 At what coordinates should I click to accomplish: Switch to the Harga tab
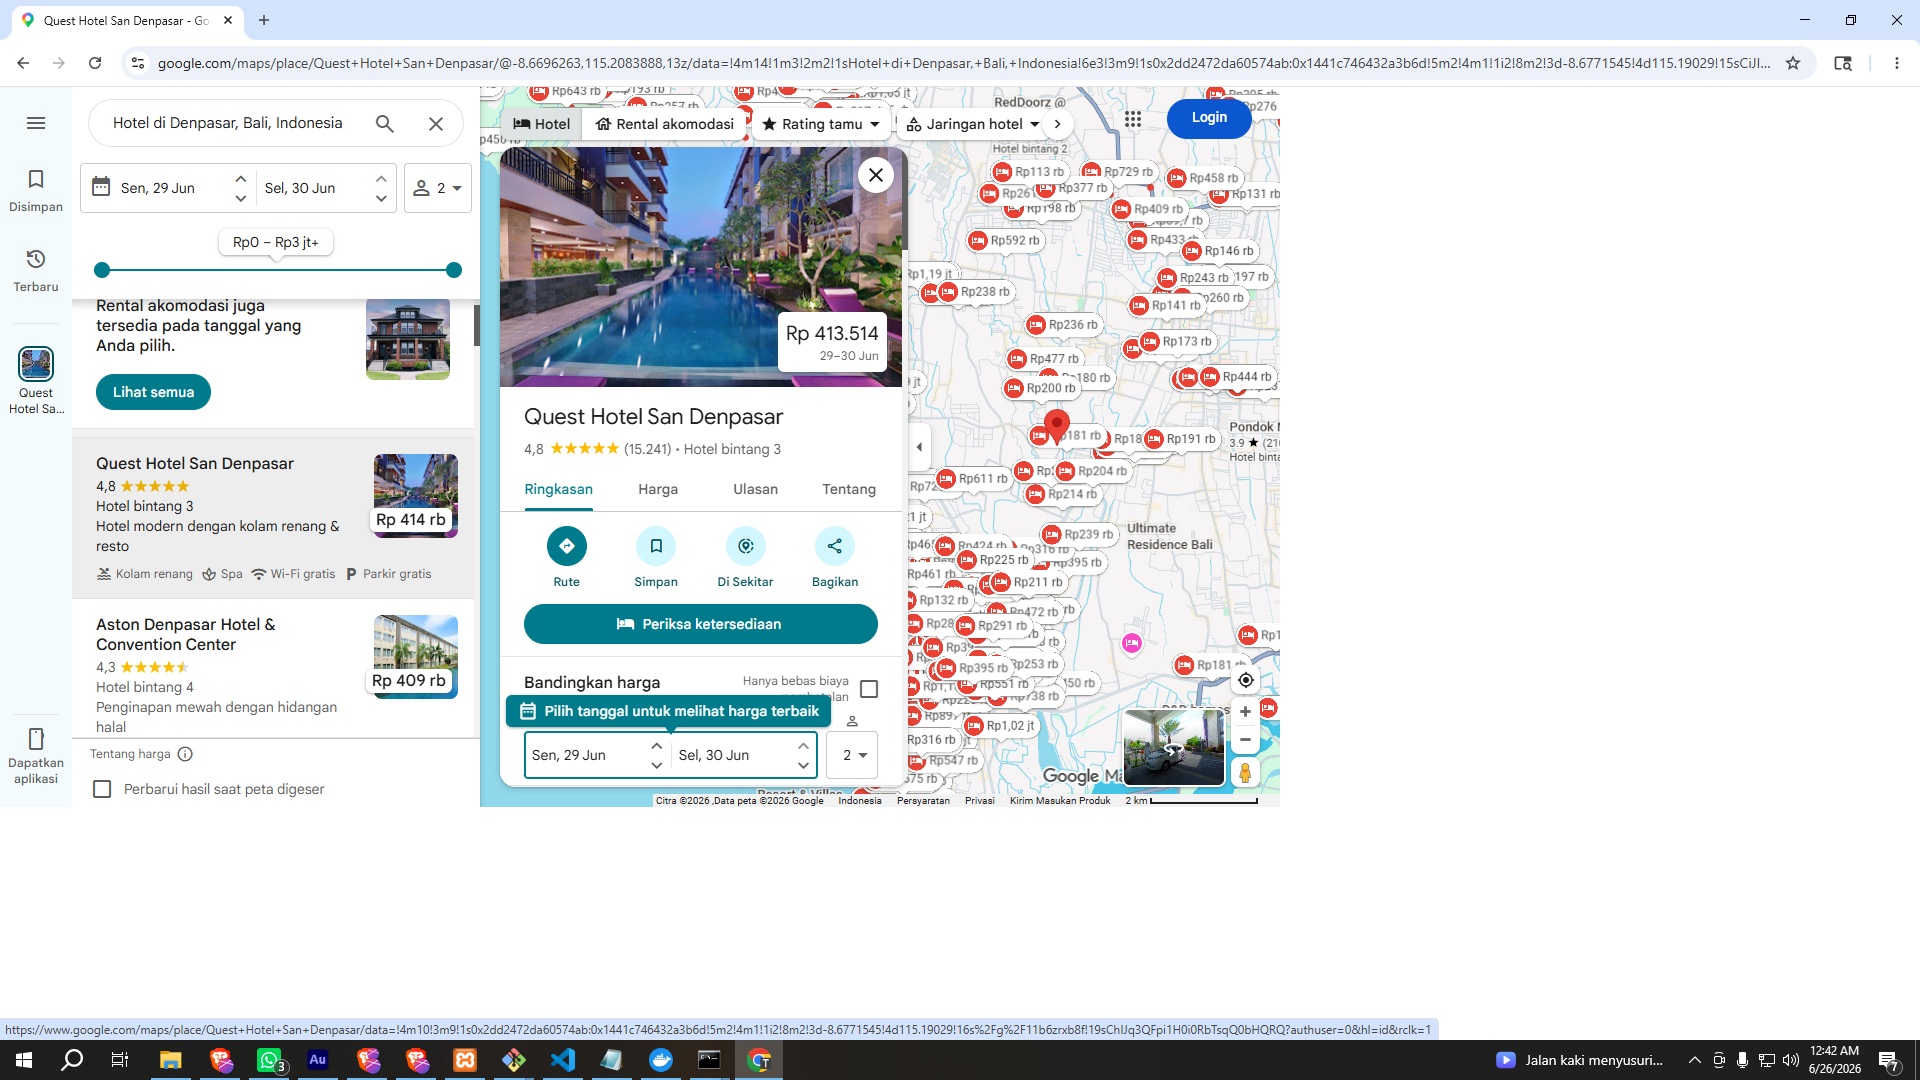(658, 489)
